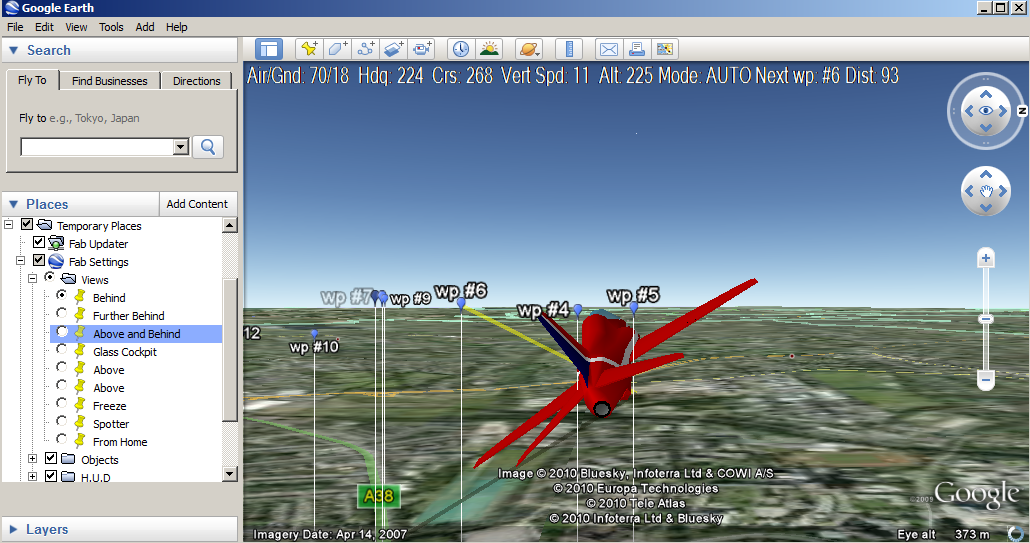
Task: Open the View menu
Action: pos(76,27)
